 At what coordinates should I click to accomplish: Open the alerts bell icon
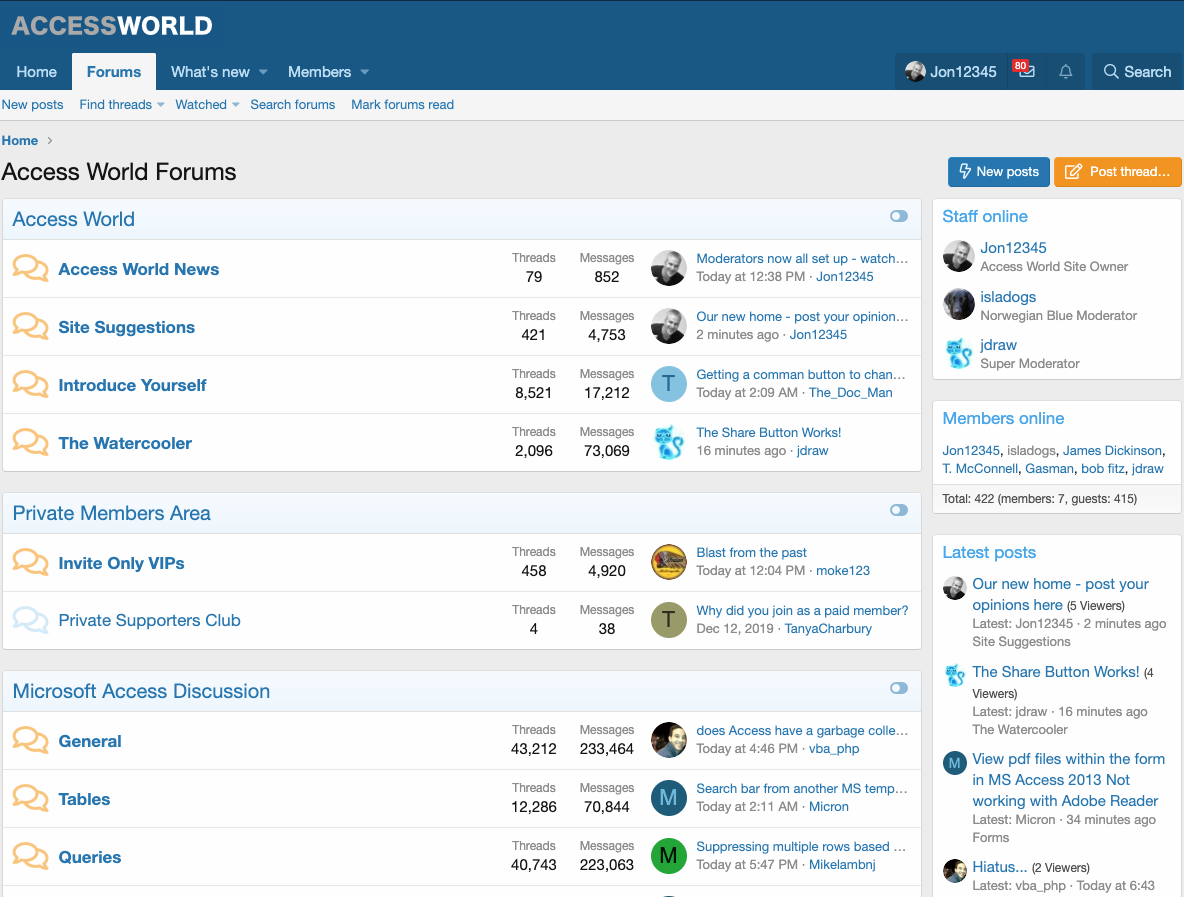(x=1065, y=72)
